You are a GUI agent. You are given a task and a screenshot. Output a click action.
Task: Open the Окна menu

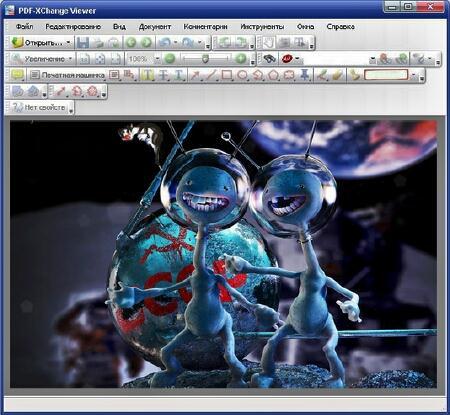click(305, 26)
